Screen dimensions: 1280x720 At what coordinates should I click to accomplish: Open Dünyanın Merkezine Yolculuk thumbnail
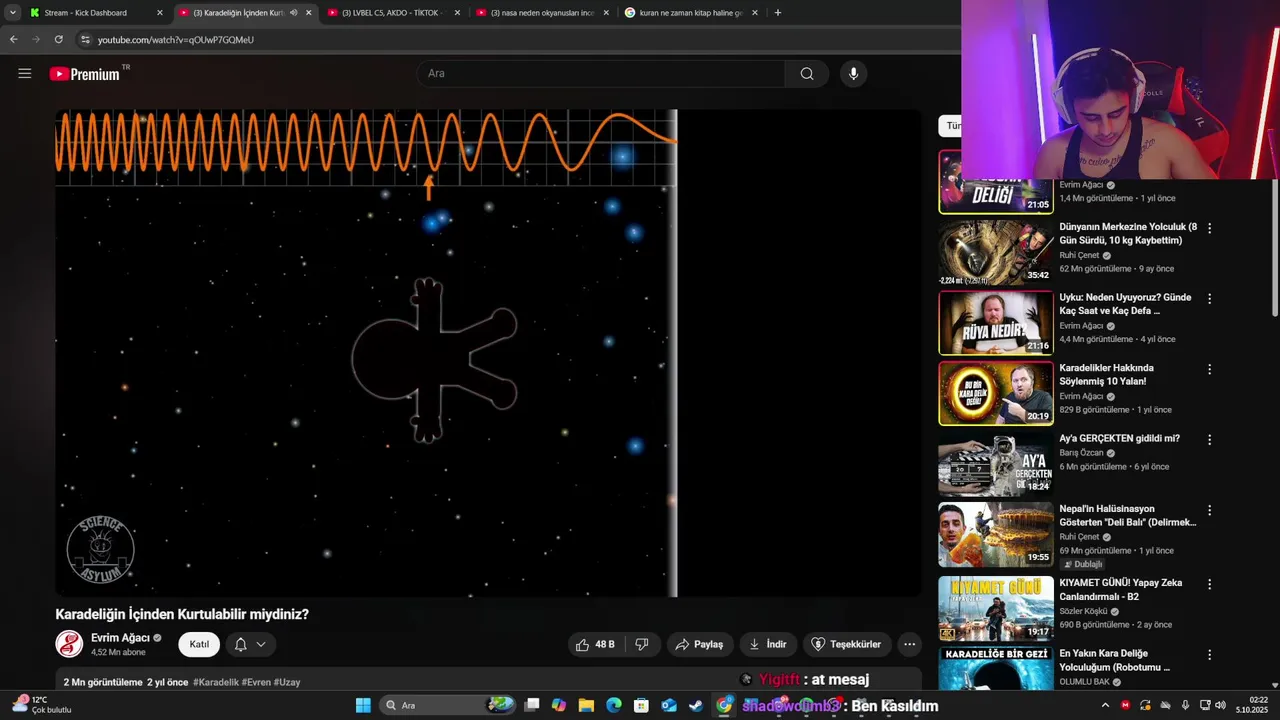pos(995,252)
